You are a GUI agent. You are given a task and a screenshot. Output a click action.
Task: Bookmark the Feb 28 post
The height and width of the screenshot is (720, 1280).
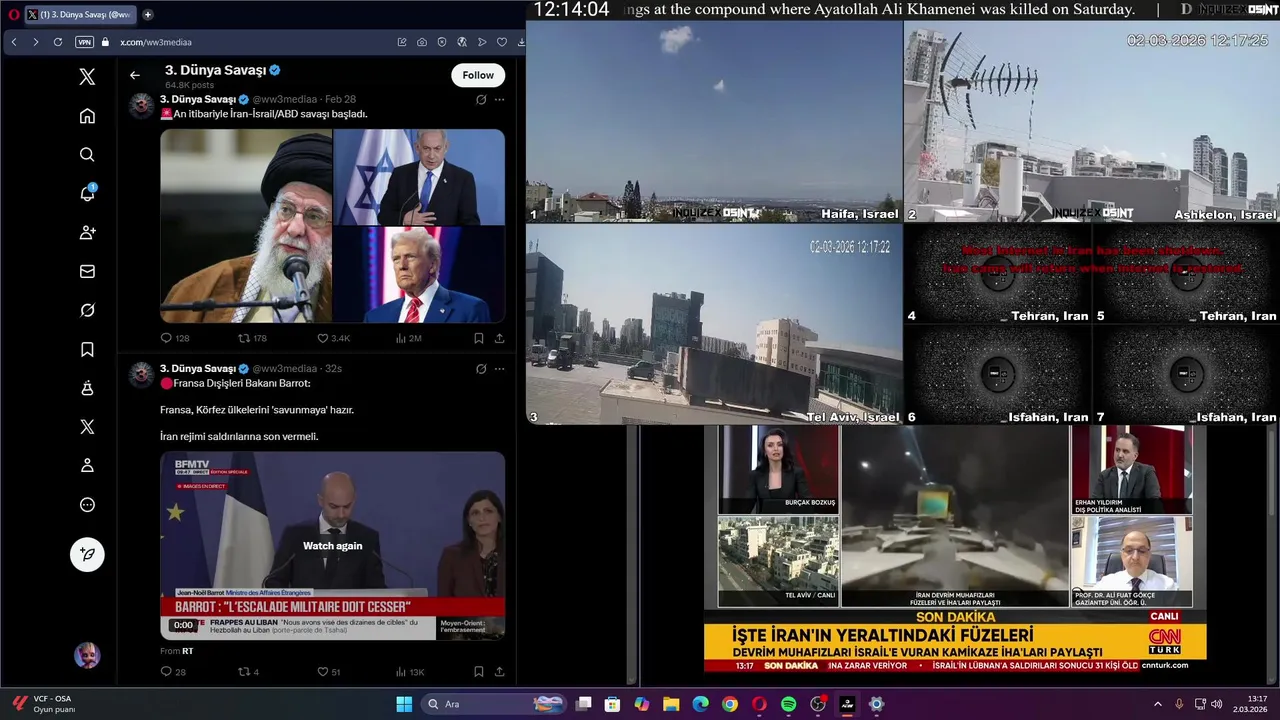click(479, 338)
